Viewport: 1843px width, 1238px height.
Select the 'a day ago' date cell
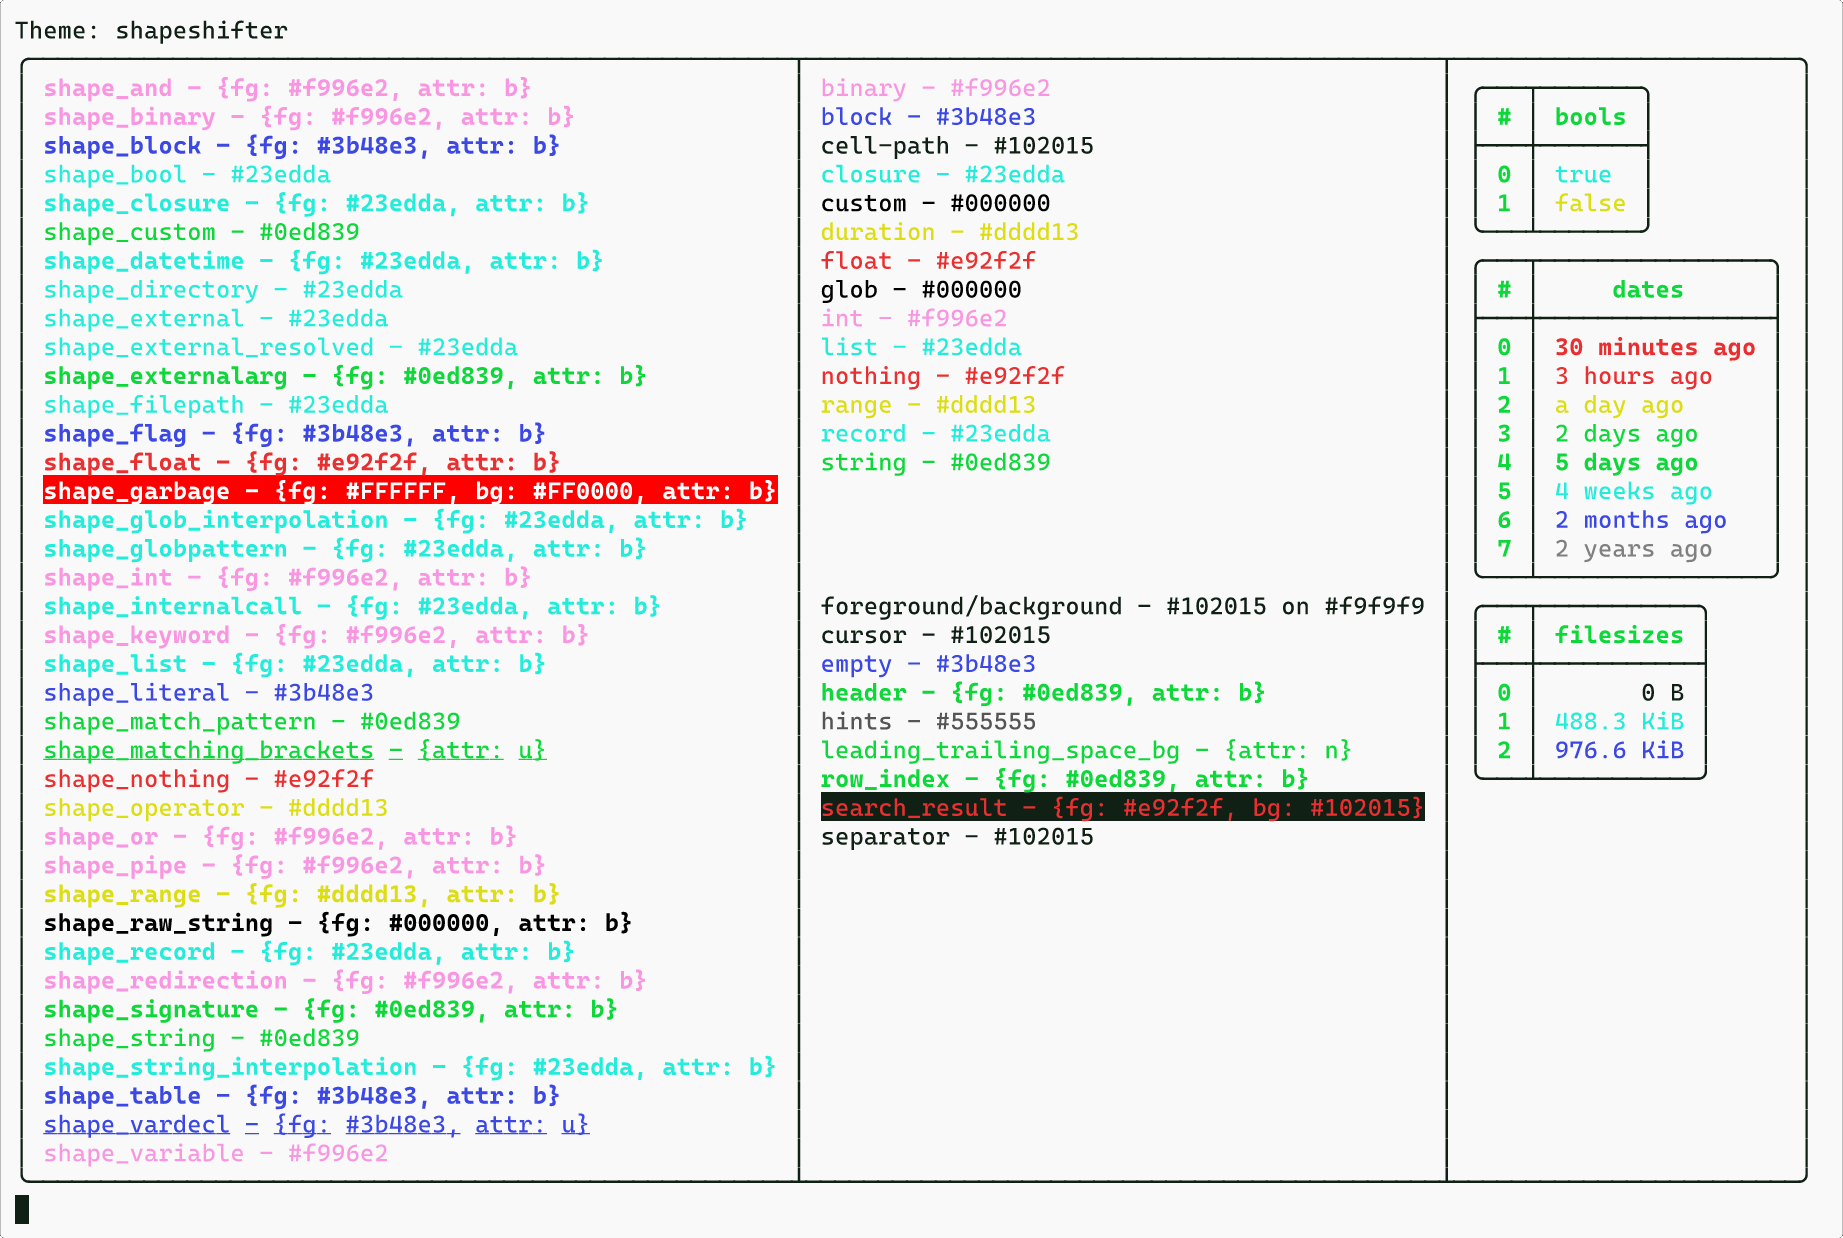pos(1619,405)
